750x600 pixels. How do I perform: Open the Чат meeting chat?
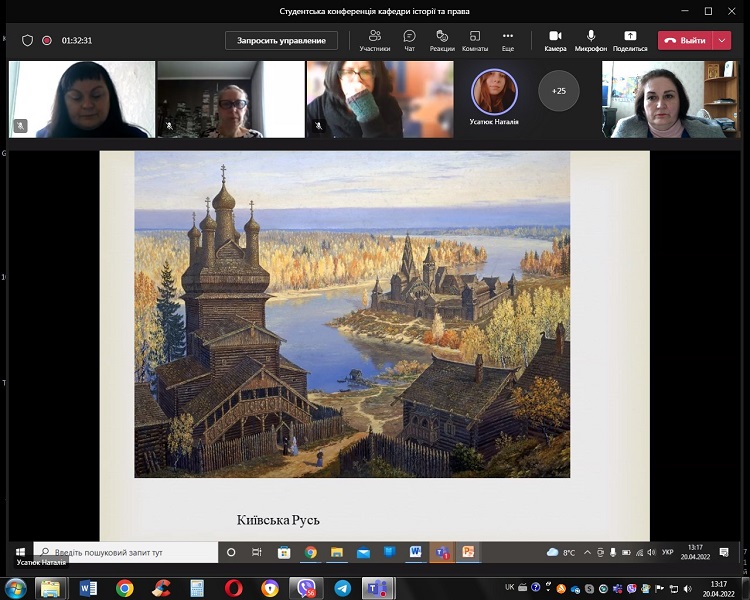[409, 41]
